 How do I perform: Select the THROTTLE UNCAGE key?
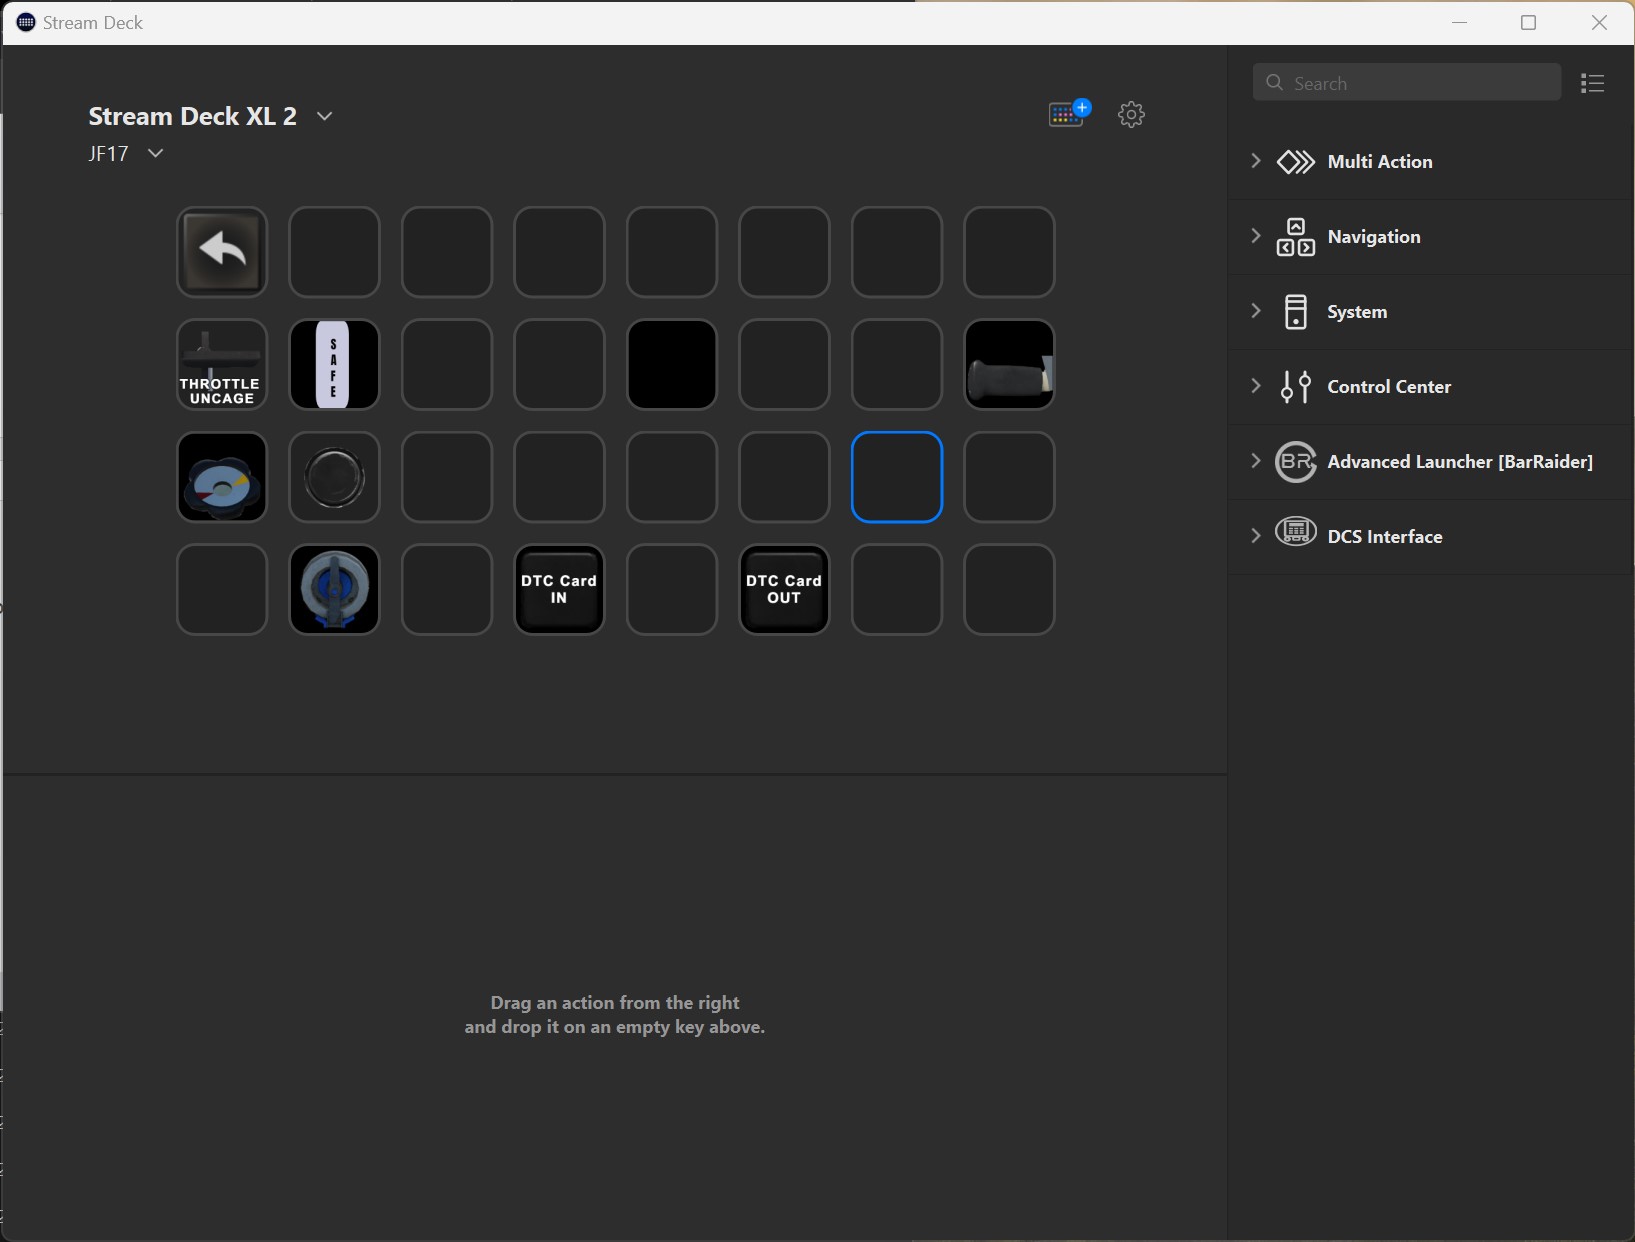click(222, 365)
